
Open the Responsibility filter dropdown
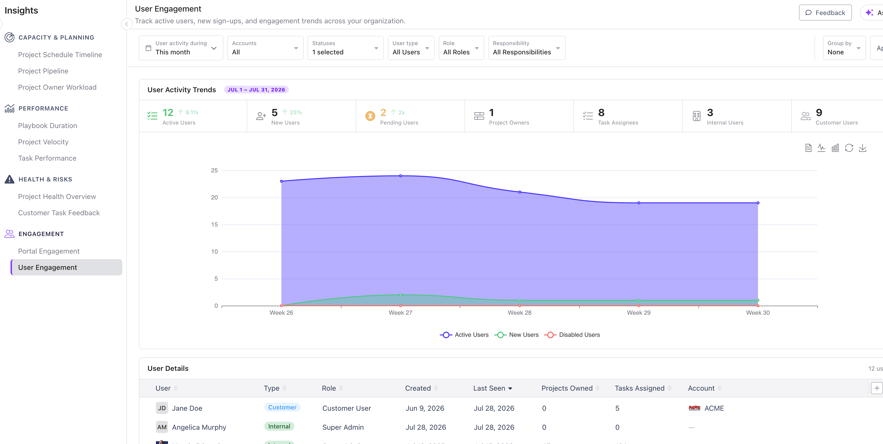527,48
